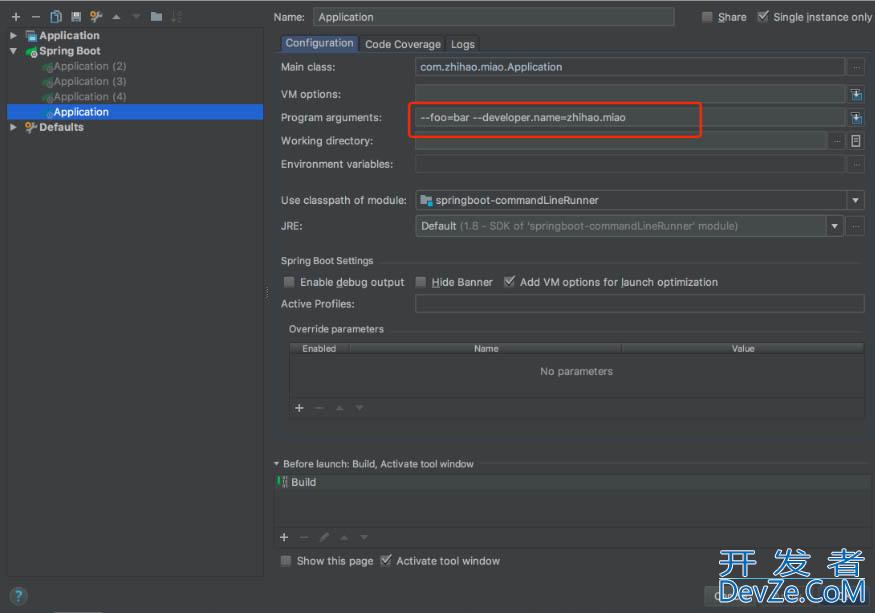Toggle Single instance only checkbox
The height and width of the screenshot is (613, 875).
(763, 16)
